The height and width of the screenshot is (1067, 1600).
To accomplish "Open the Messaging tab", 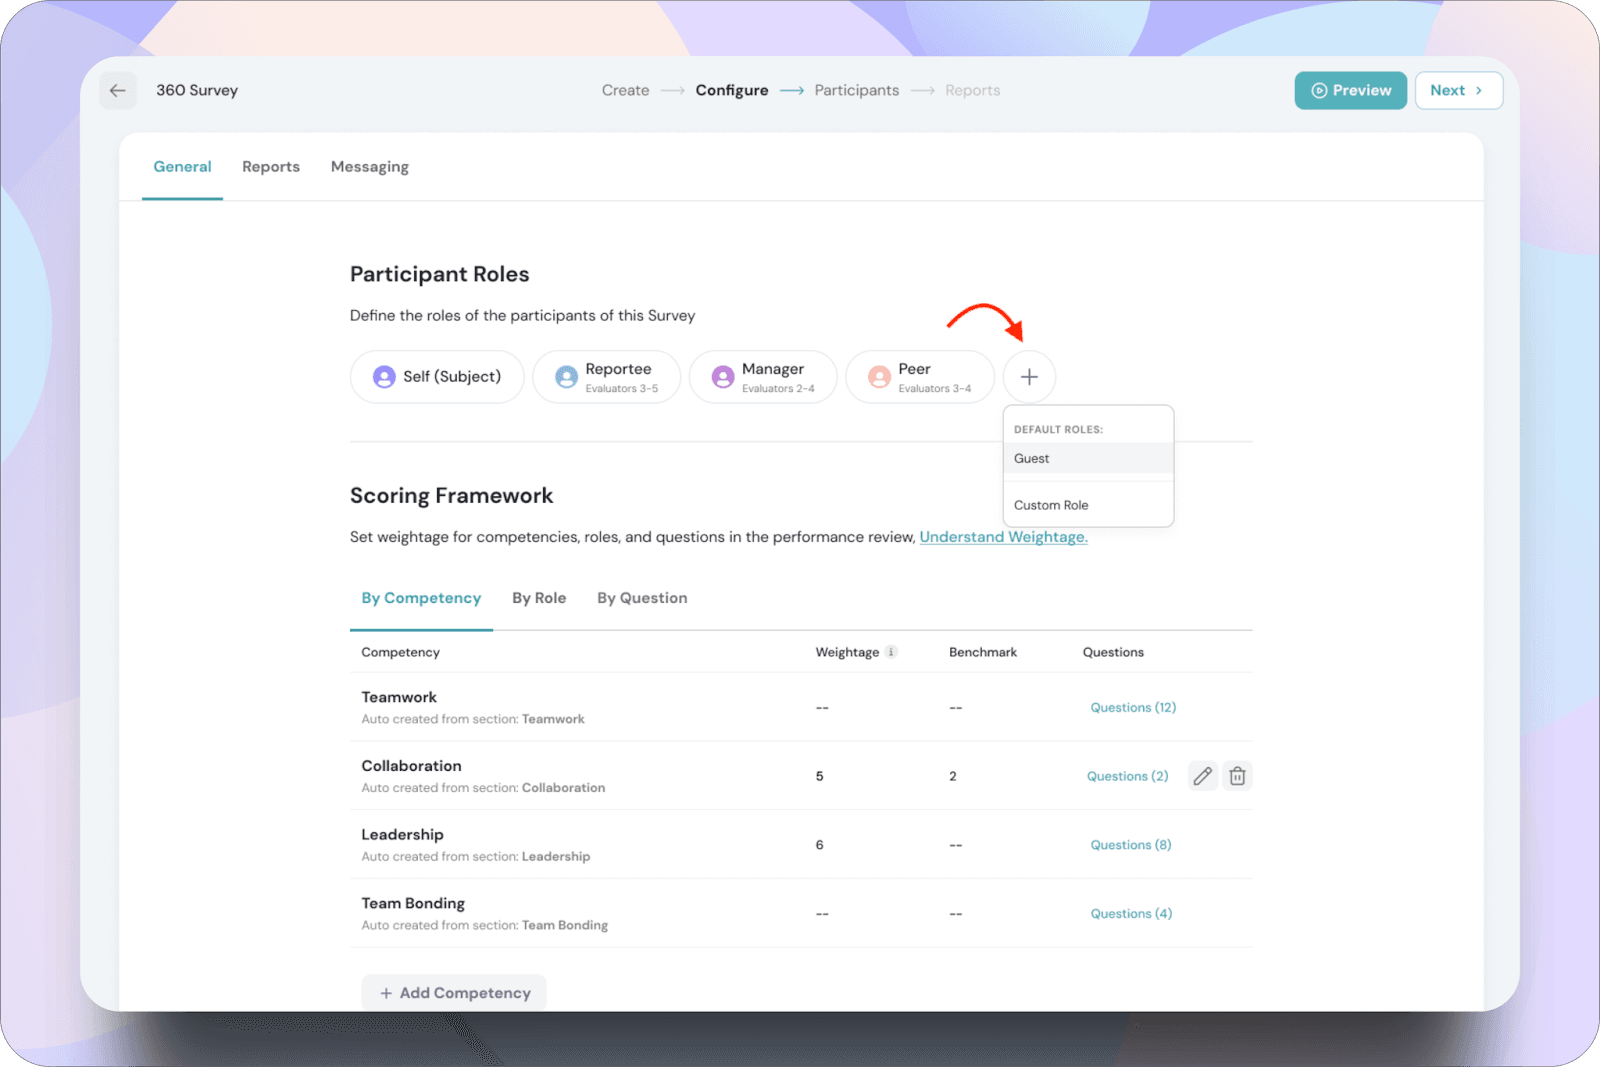I will pos(369,167).
